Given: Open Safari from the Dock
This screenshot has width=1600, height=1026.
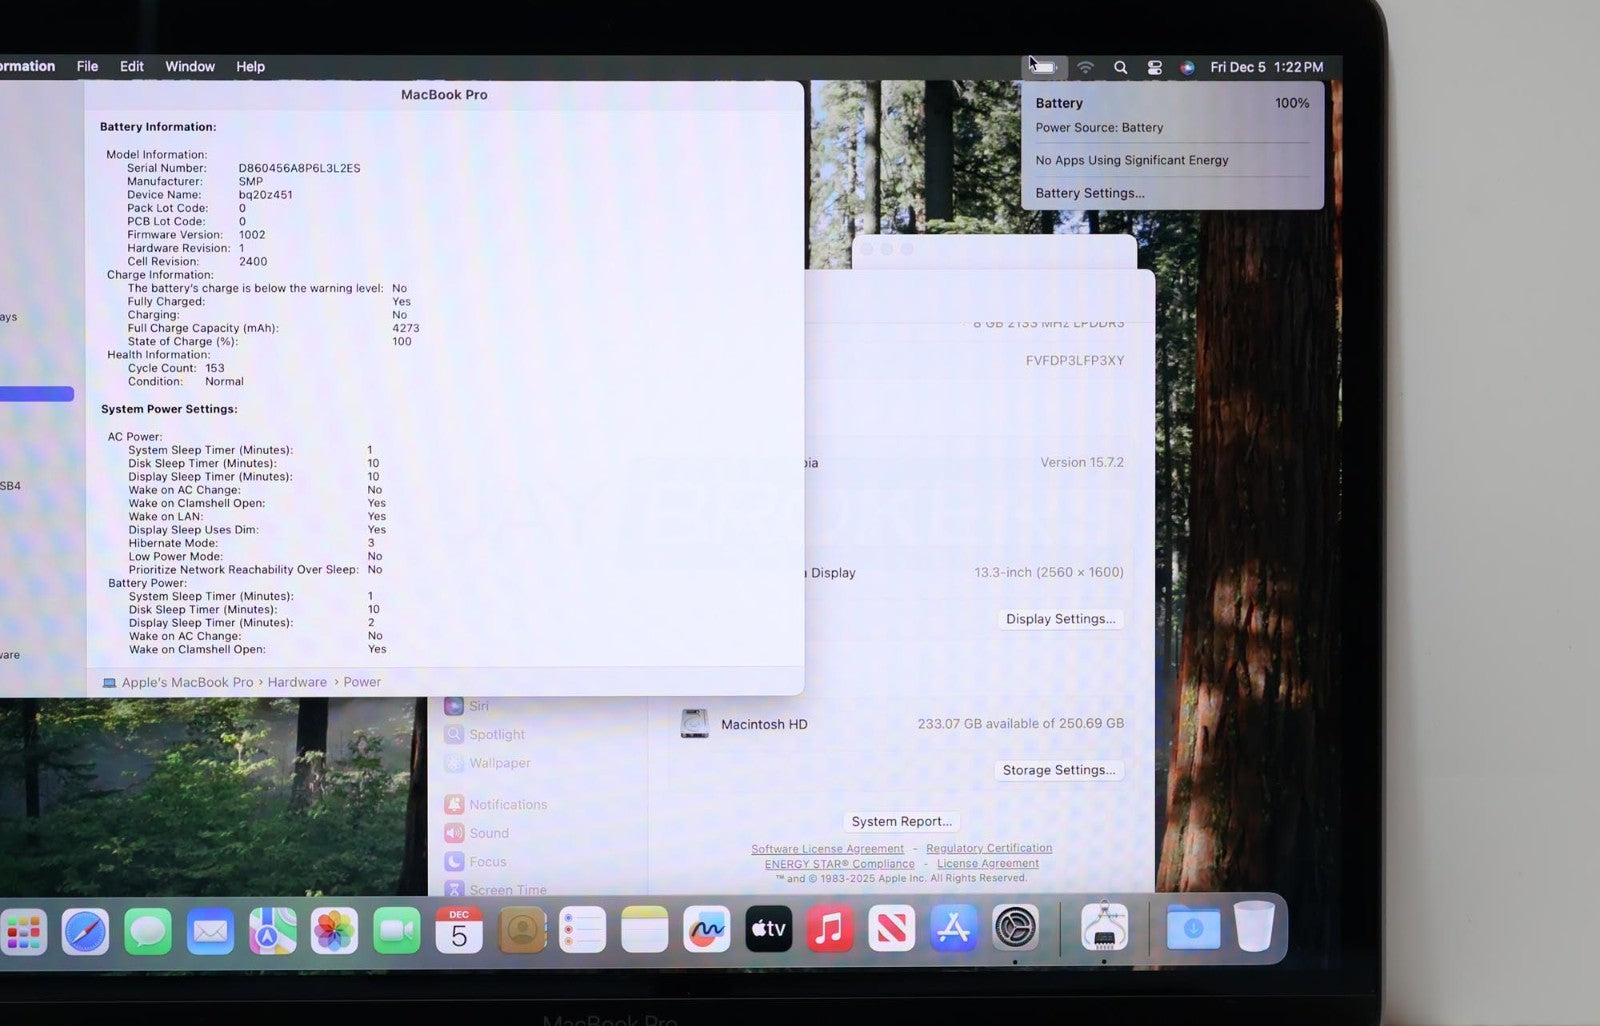Looking at the screenshot, I should (85, 931).
